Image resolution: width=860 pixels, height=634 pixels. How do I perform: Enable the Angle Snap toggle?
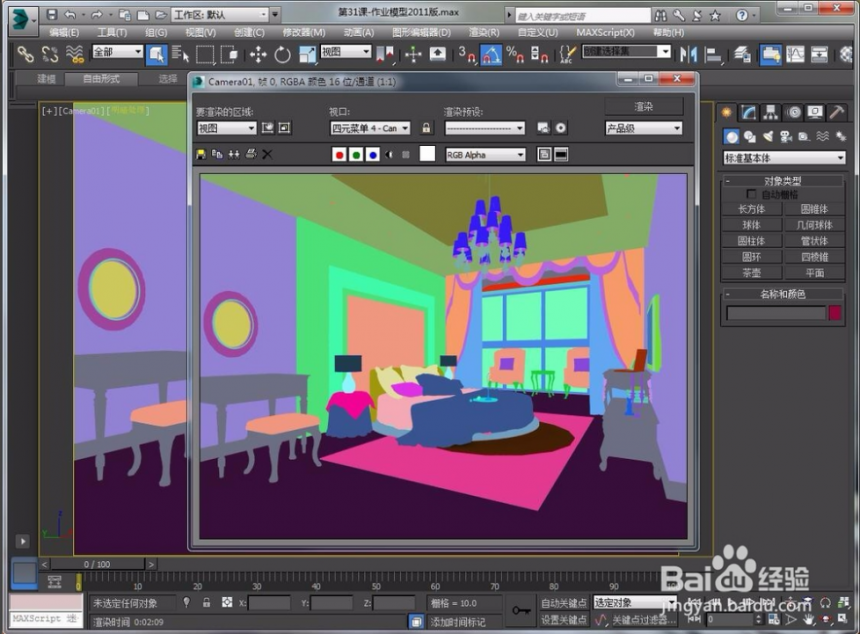click(491, 54)
